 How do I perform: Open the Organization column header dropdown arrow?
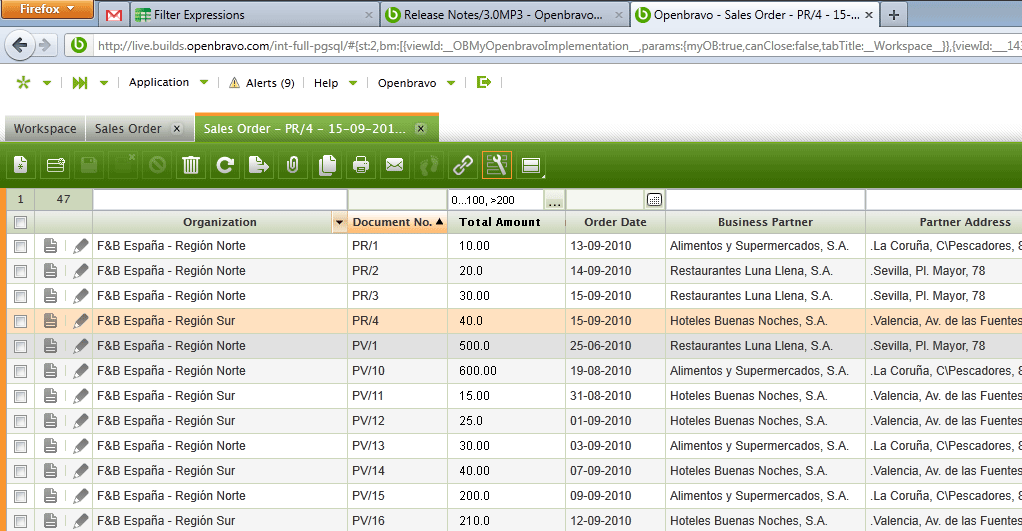340,222
